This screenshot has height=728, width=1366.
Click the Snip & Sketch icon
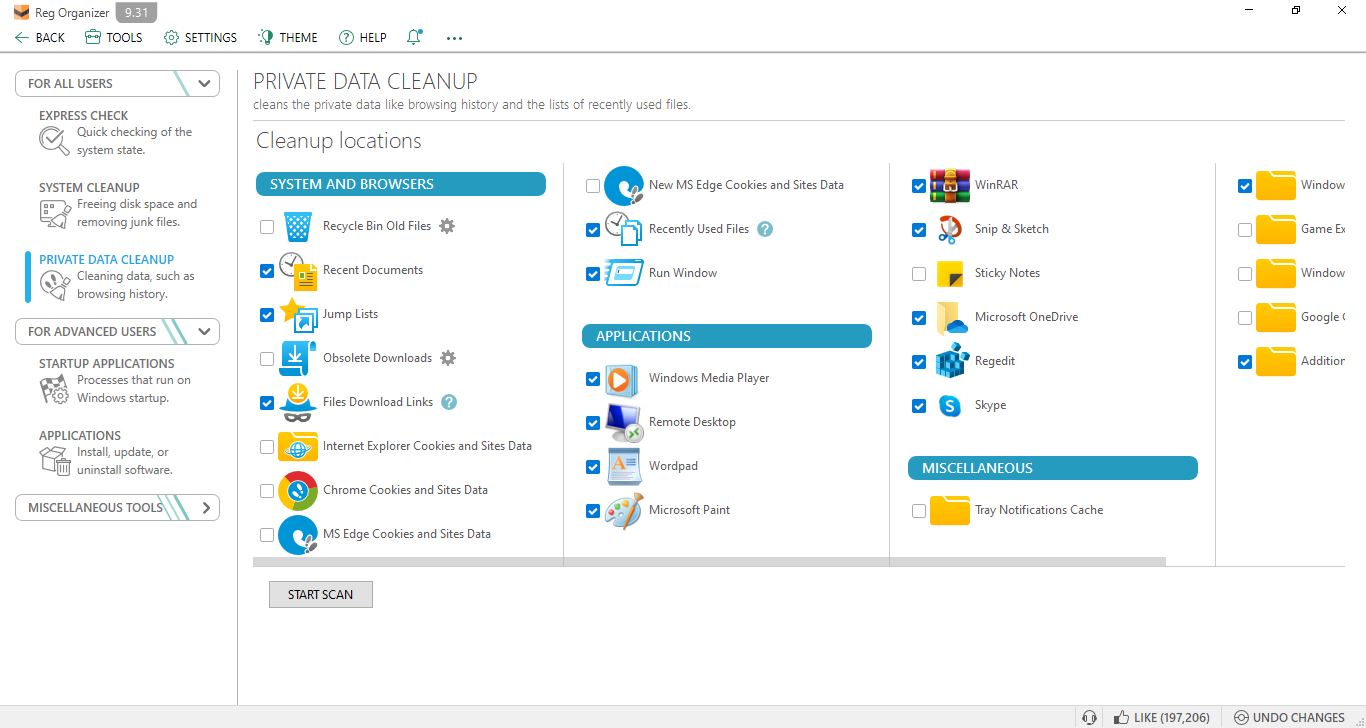pyautogui.click(x=950, y=229)
